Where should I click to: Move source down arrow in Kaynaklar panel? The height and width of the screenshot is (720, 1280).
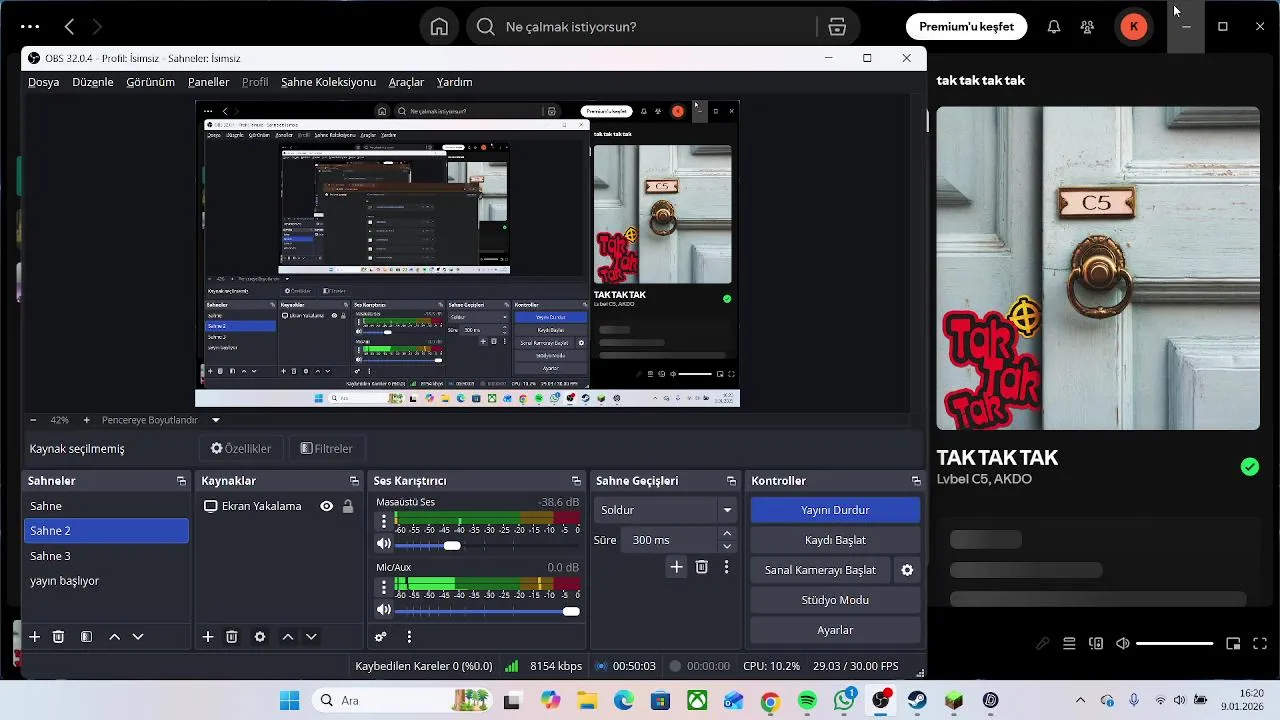tap(311, 637)
